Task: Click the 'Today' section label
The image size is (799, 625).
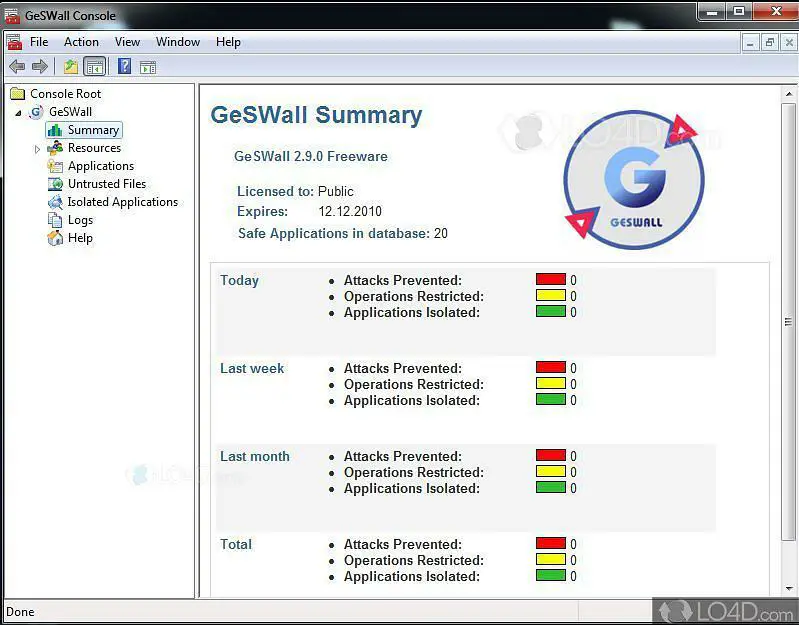Action: (x=239, y=281)
